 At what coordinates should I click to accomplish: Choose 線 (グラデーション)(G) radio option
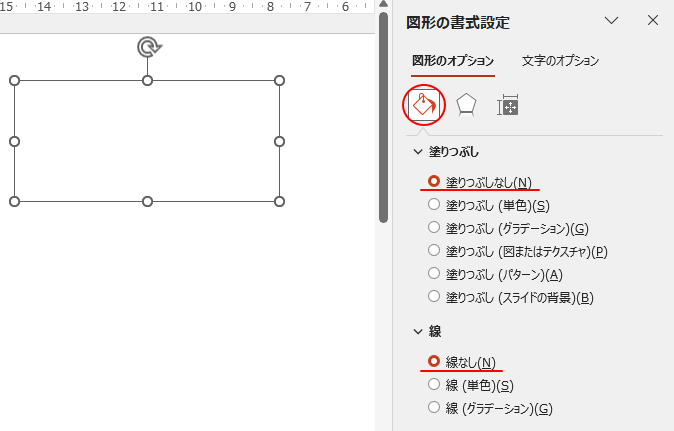pos(490,408)
